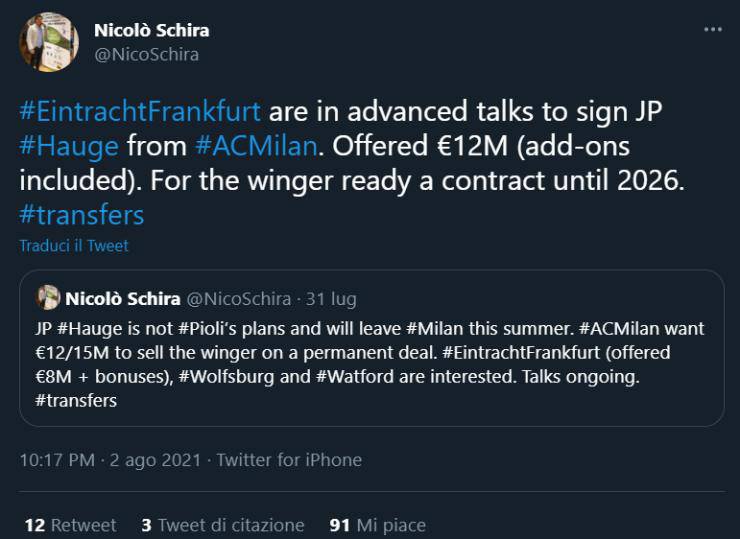View the 12 Retweet list

70,525
